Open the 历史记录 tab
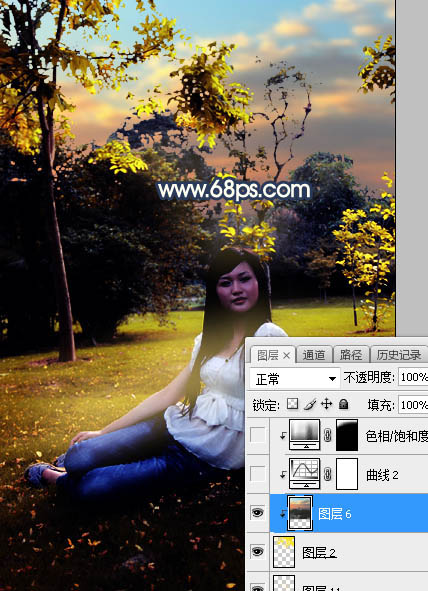Image resolution: width=428 pixels, height=591 pixels. (399, 355)
